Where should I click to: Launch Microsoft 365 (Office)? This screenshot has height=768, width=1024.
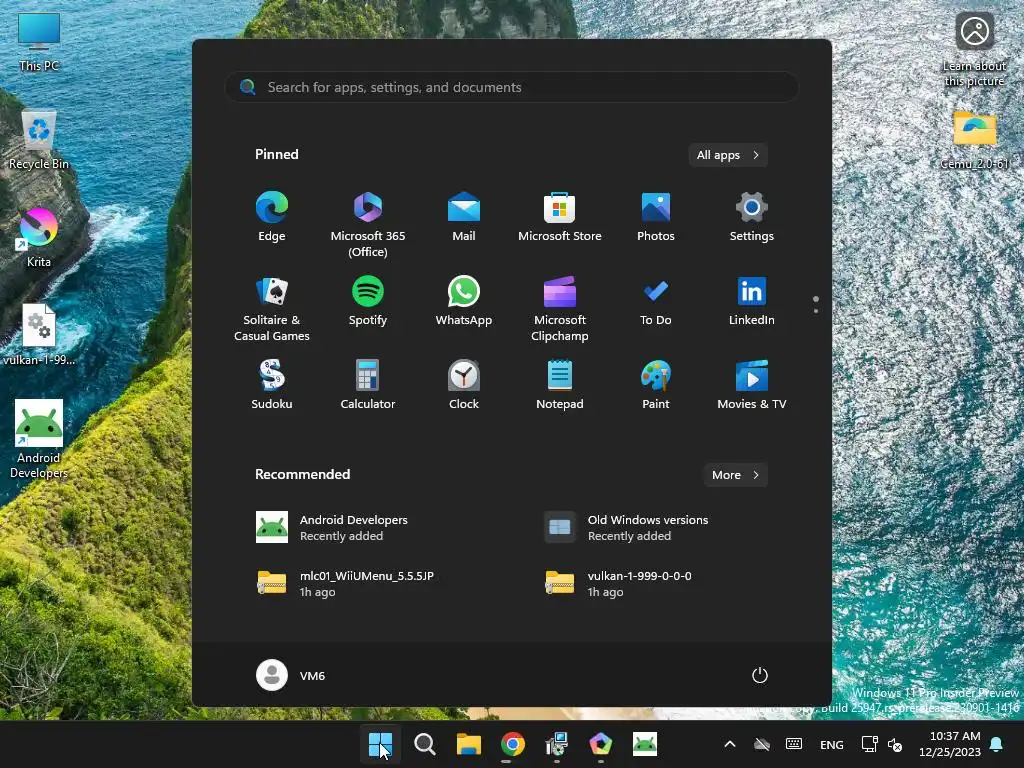368,224
